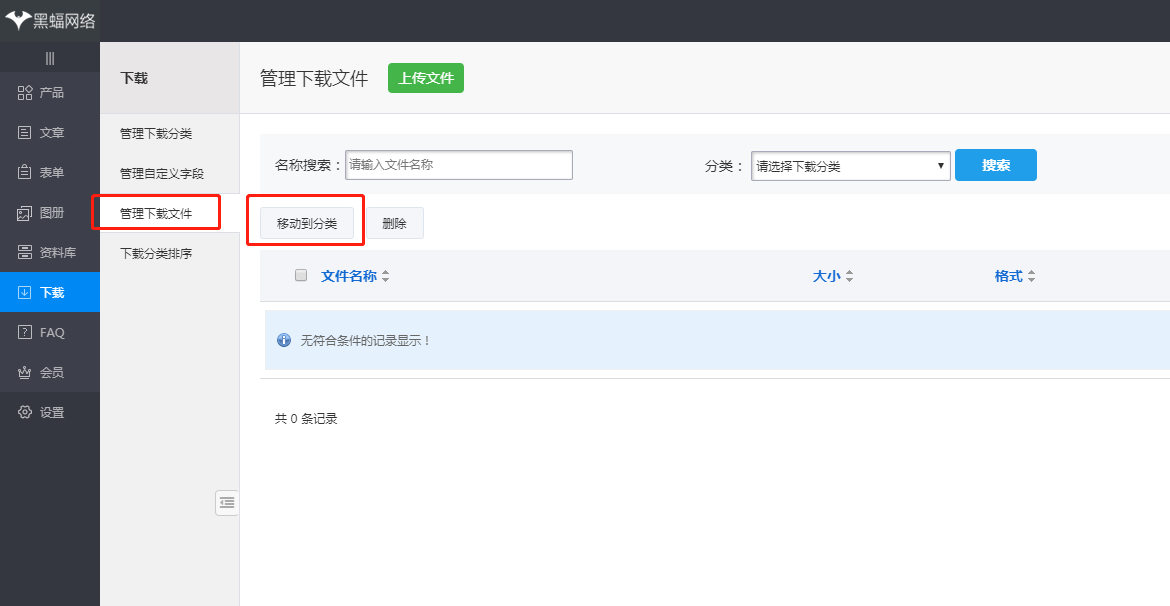
Task: Click the 产品 products sidebar icon
Action: click(x=25, y=93)
